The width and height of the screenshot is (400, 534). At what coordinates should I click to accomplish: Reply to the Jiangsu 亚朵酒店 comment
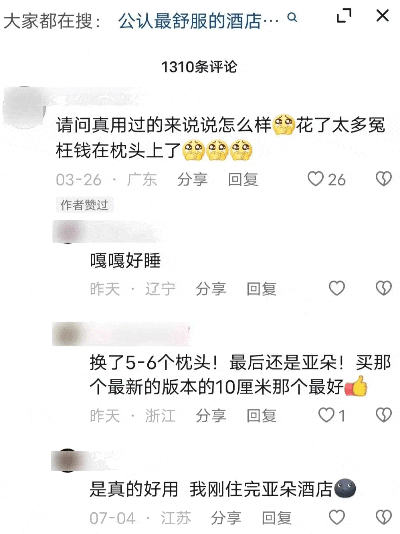pyautogui.click(x=277, y=518)
